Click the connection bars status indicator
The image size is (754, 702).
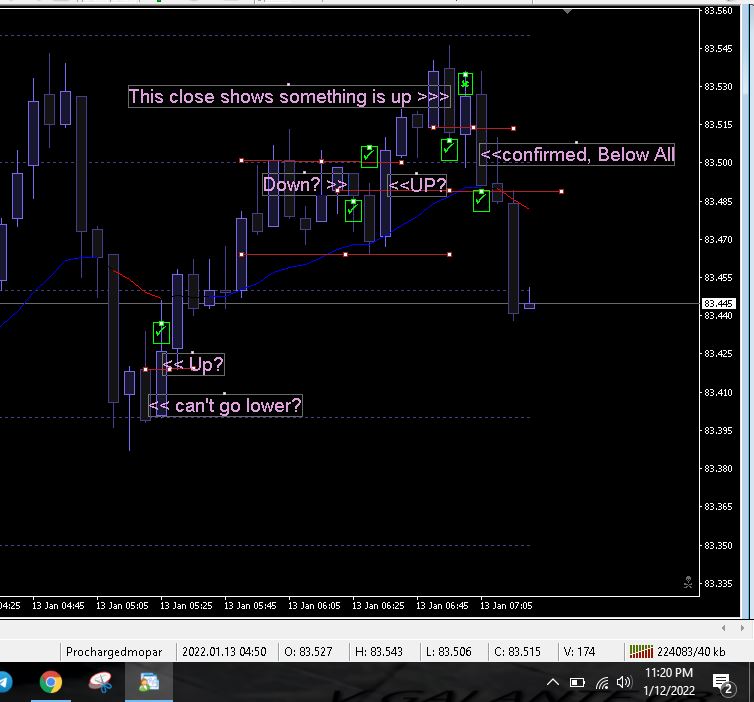pyautogui.click(x=641, y=652)
